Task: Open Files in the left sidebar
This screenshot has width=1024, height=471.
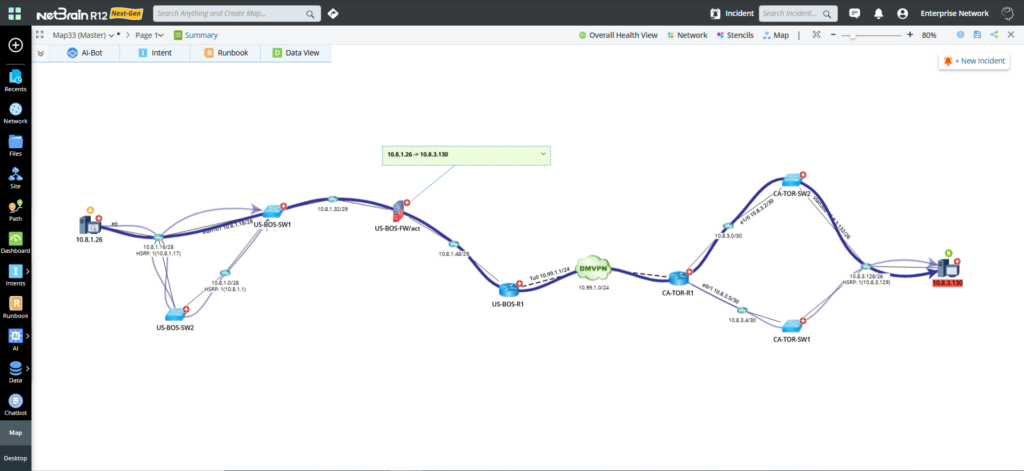Action: coord(16,146)
